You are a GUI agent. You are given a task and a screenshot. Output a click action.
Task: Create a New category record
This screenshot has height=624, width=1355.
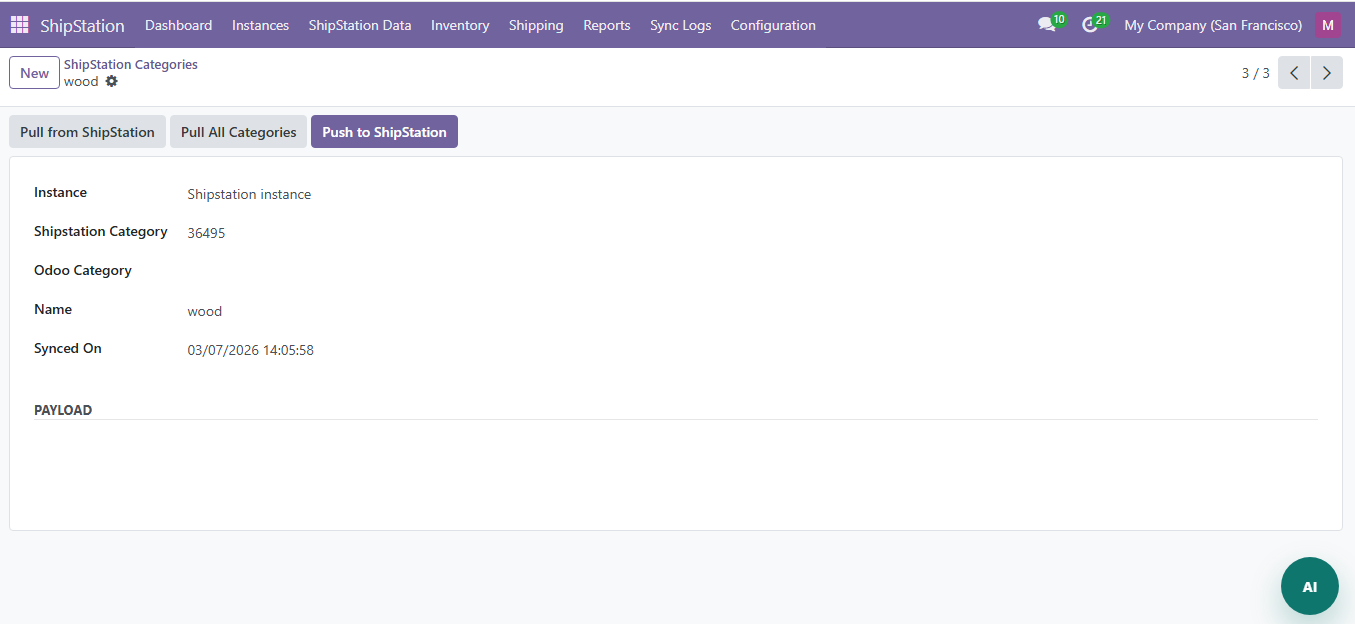(x=34, y=73)
